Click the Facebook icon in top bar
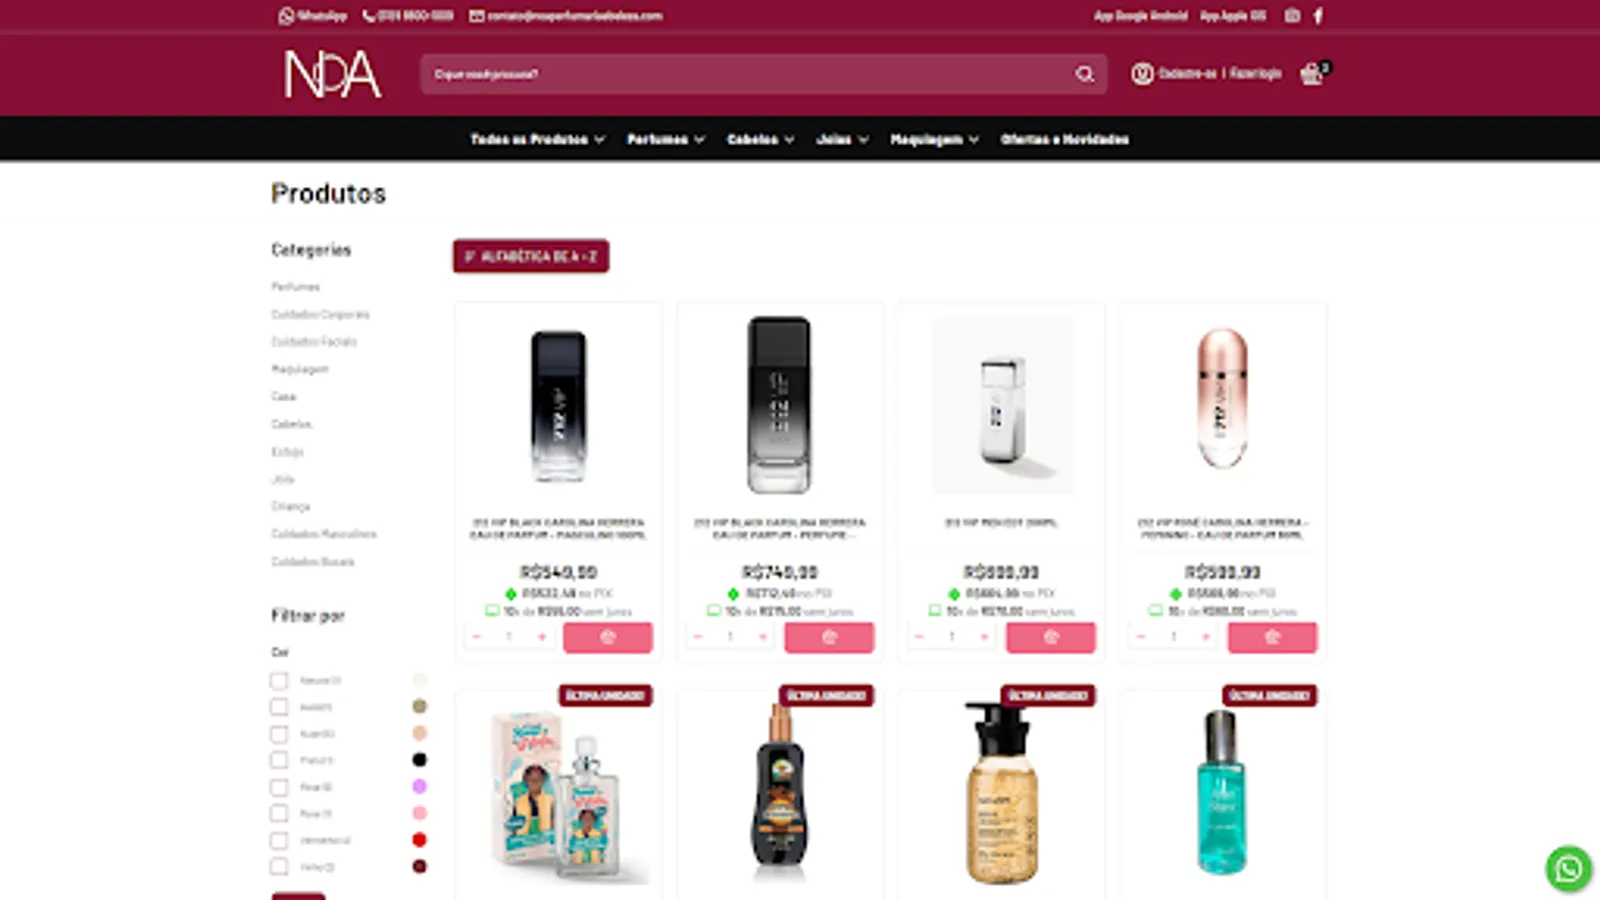The width and height of the screenshot is (1600, 900). 1318,16
